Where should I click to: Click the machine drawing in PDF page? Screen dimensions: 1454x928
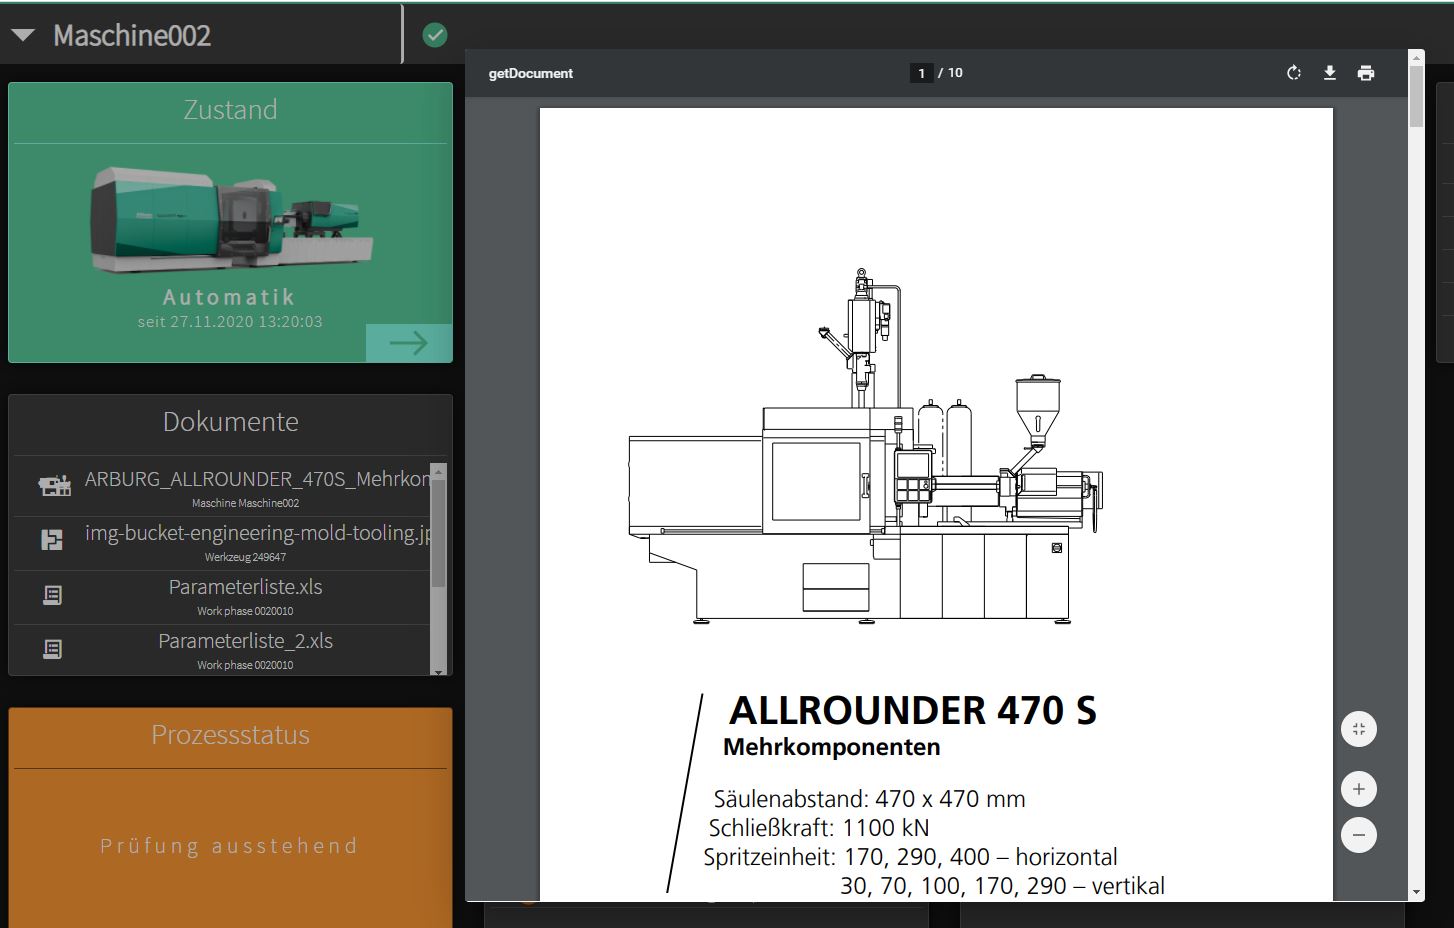tap(866, 447)
